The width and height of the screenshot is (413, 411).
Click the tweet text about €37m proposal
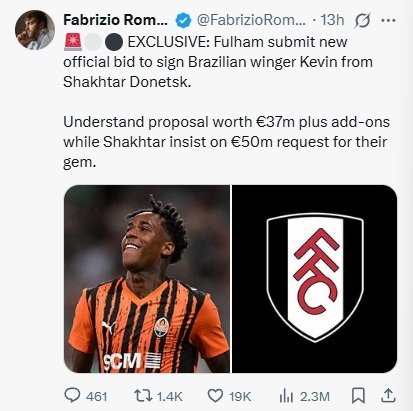pos(226,142)
